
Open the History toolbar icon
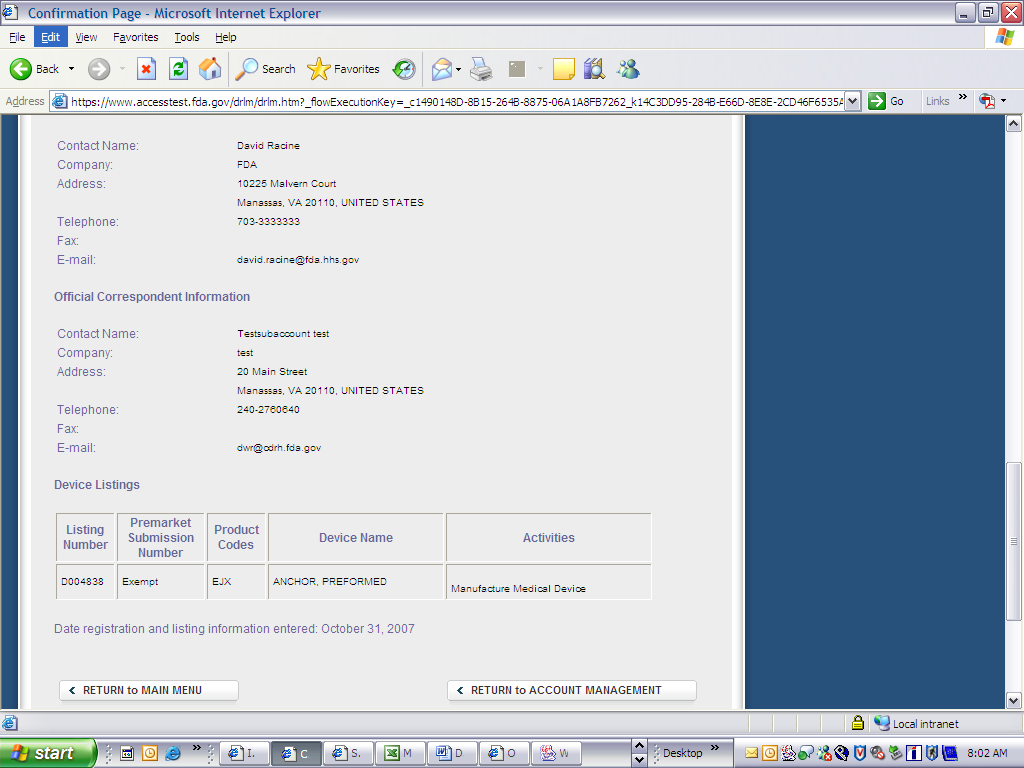404,69
